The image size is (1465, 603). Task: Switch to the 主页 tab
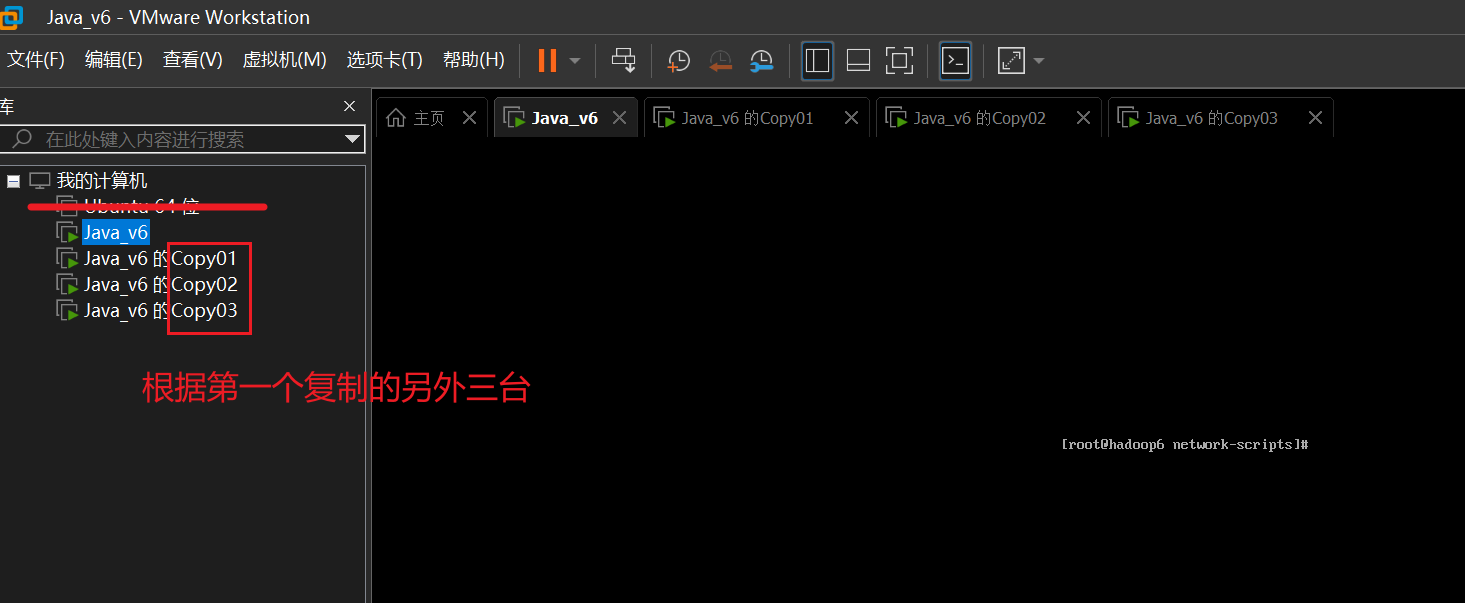coord(430,118)
